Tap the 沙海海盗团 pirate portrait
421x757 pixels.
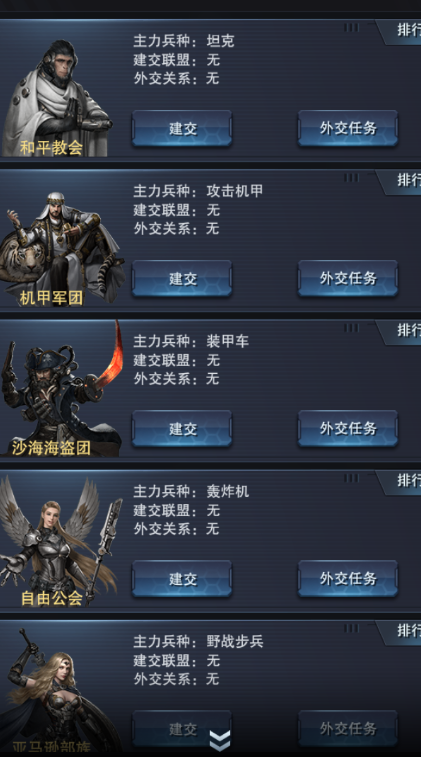pos(60,389)
